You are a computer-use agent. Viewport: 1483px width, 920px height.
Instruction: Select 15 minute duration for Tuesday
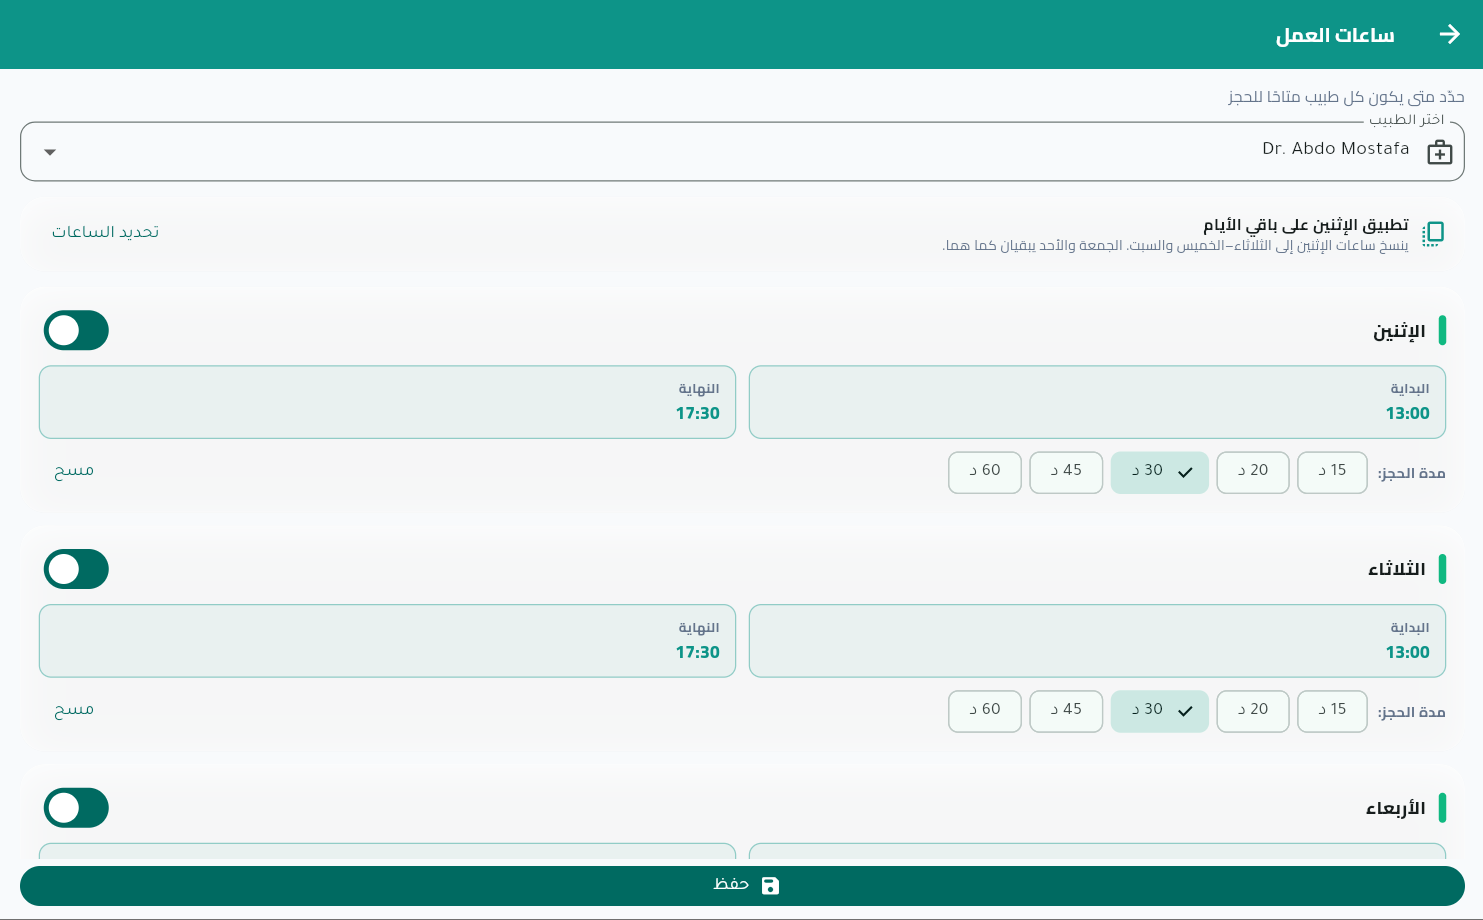(x=1332, y=711)
